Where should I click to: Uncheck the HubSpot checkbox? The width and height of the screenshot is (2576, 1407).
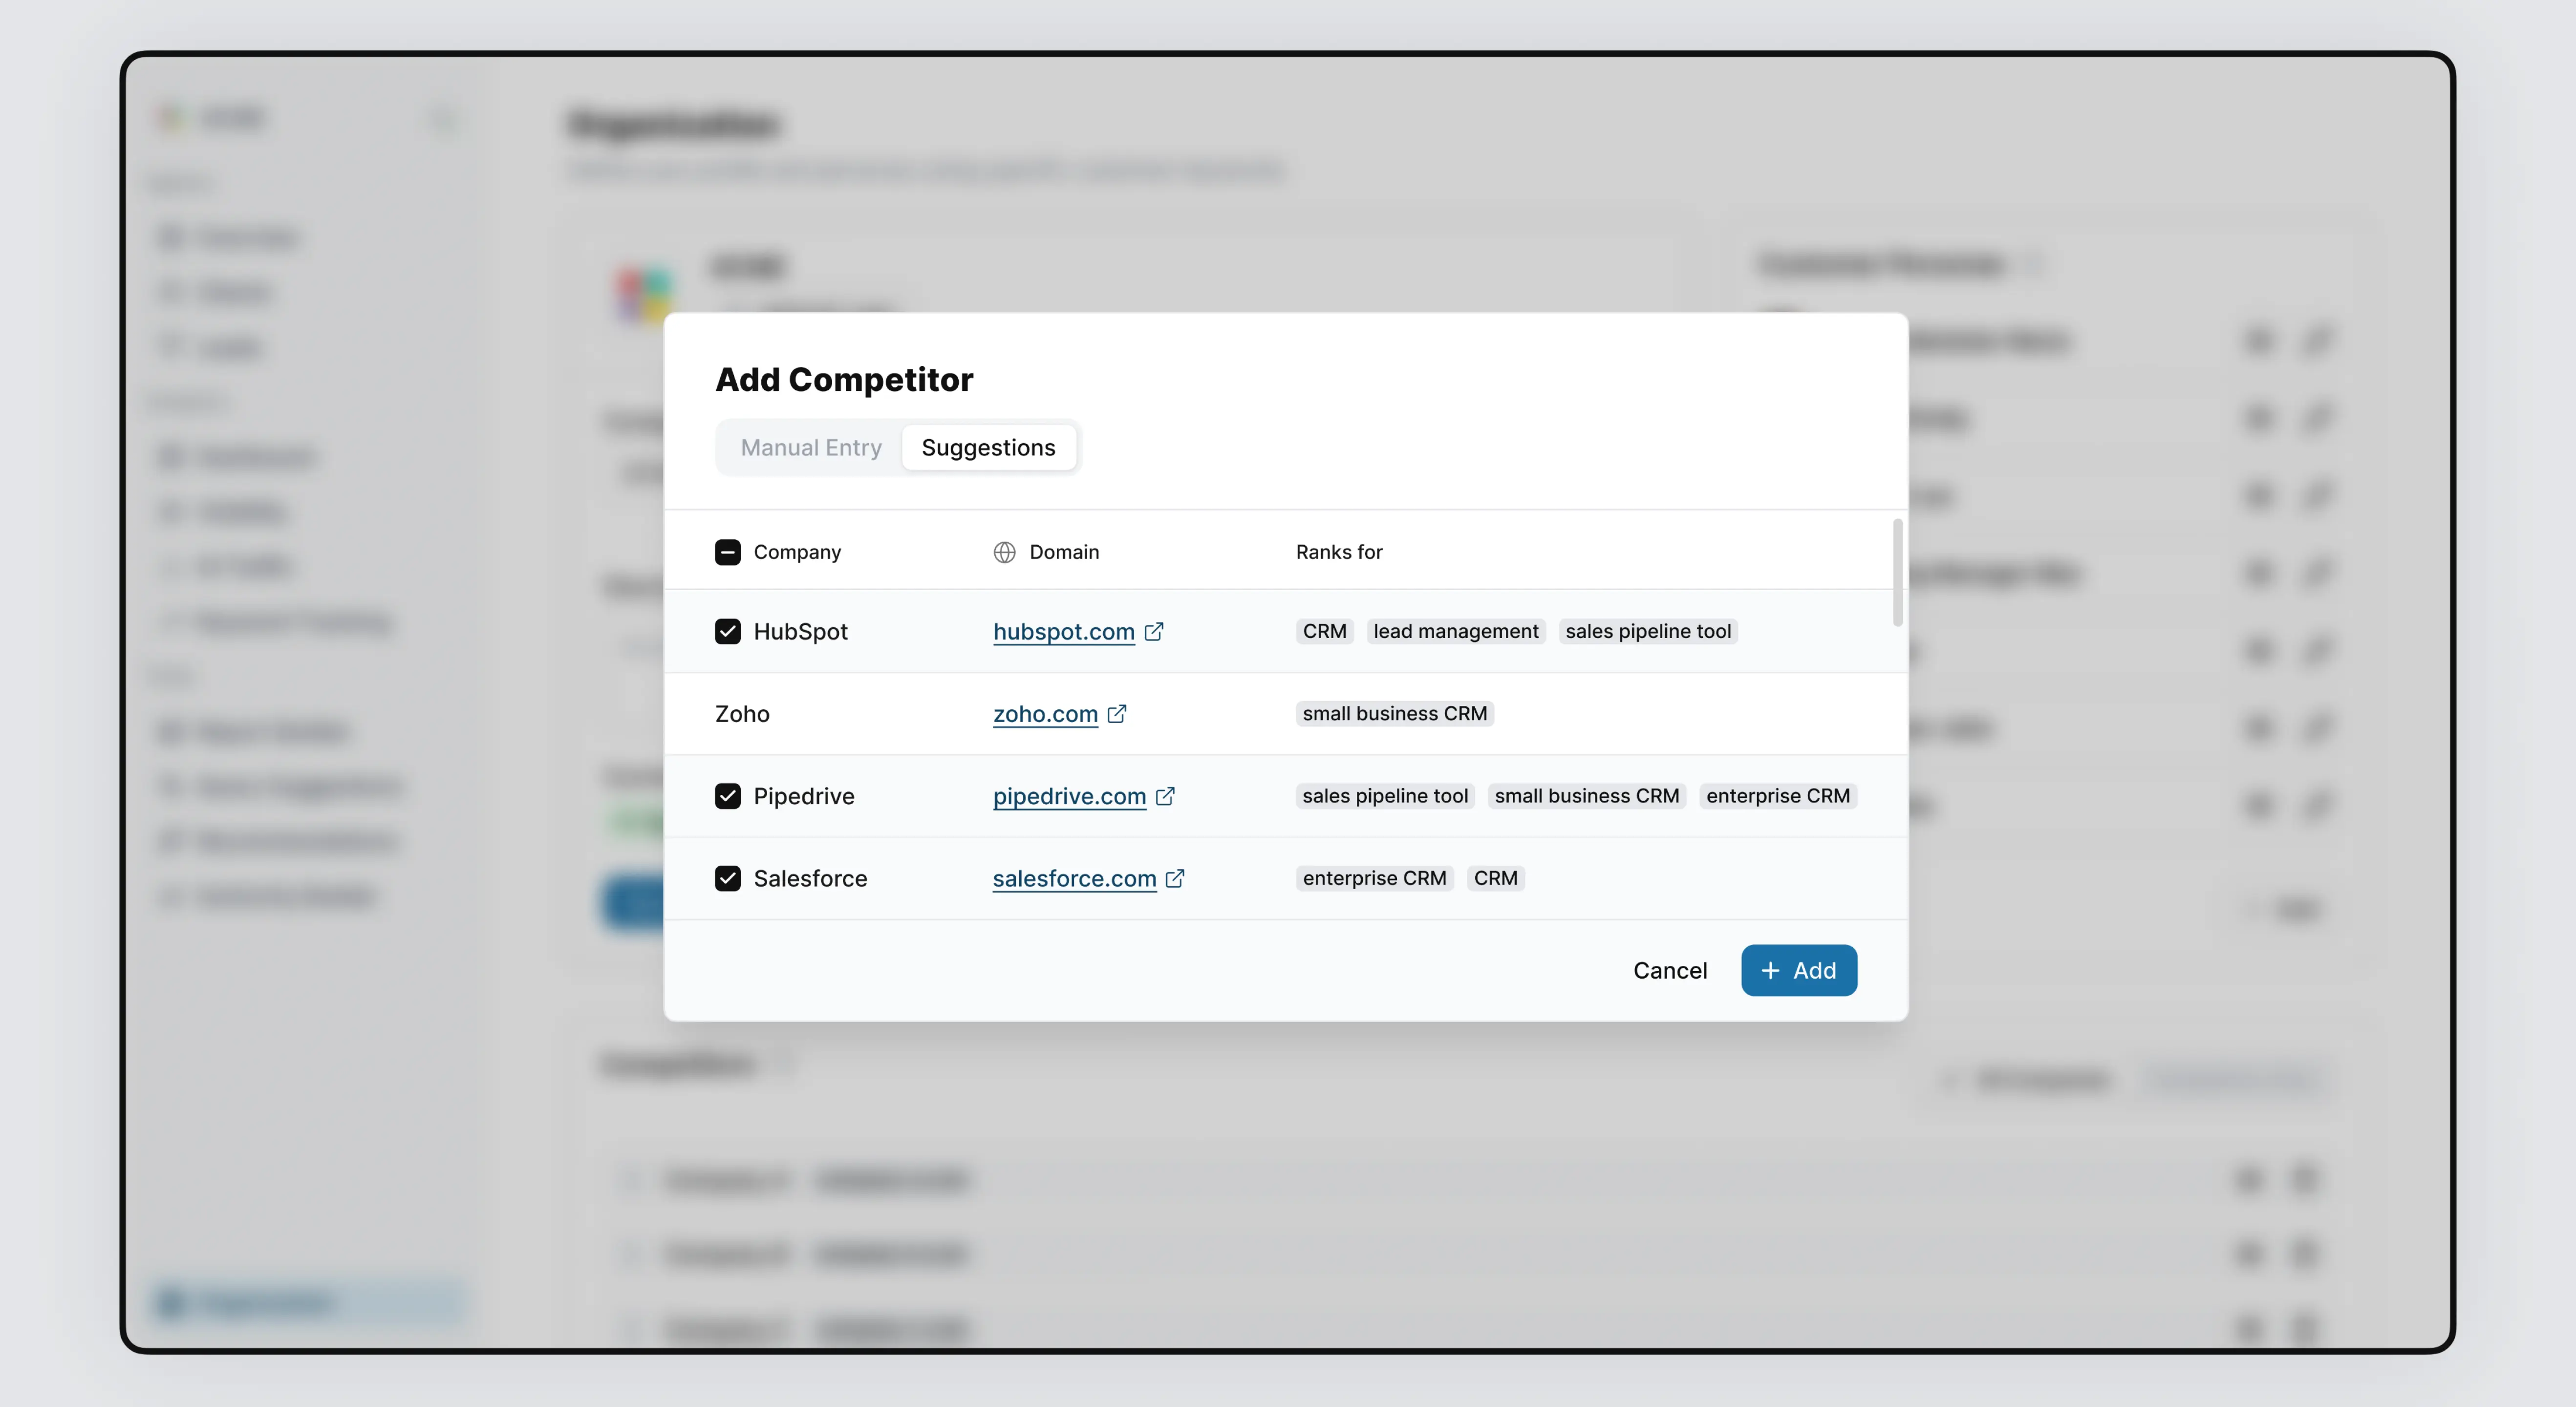(728, 631)
